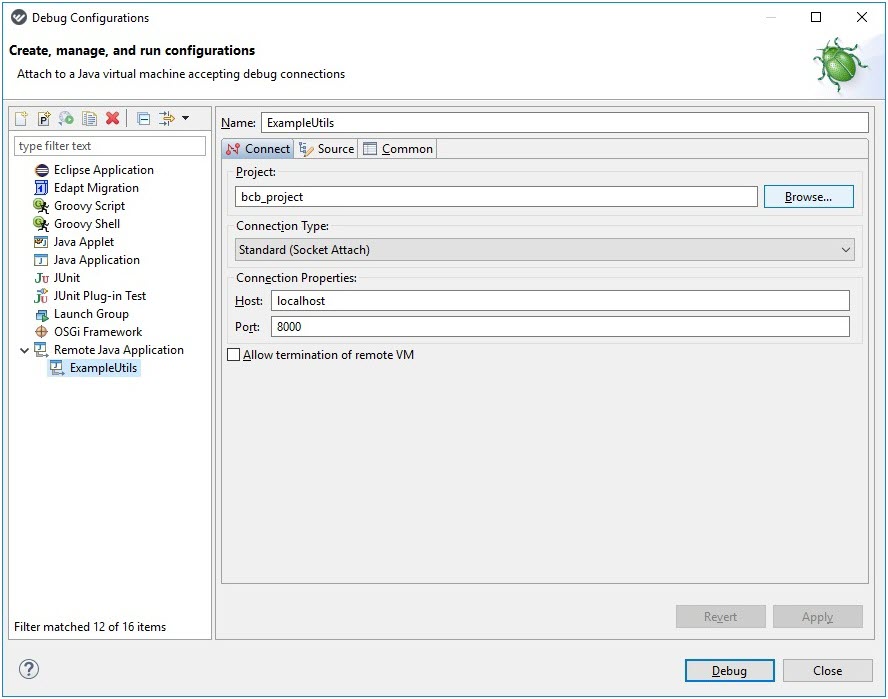Click the Project field bcb_project

496,197
